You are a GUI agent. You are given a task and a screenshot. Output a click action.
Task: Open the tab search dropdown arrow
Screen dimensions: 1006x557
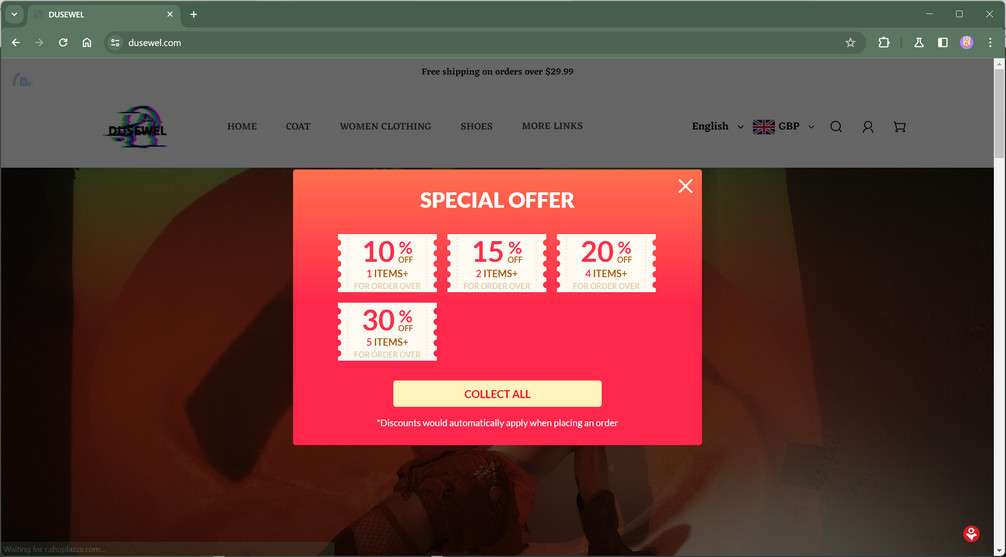[x=14, y=14]
